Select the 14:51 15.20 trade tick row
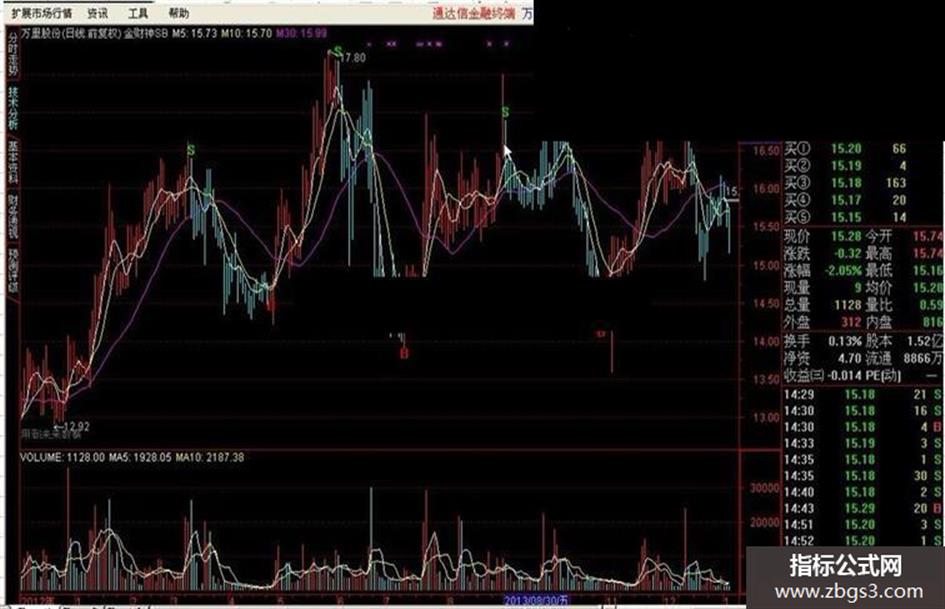Image resolution: width=945 pixels, height=609 pixels. click(x=863, y=525)
